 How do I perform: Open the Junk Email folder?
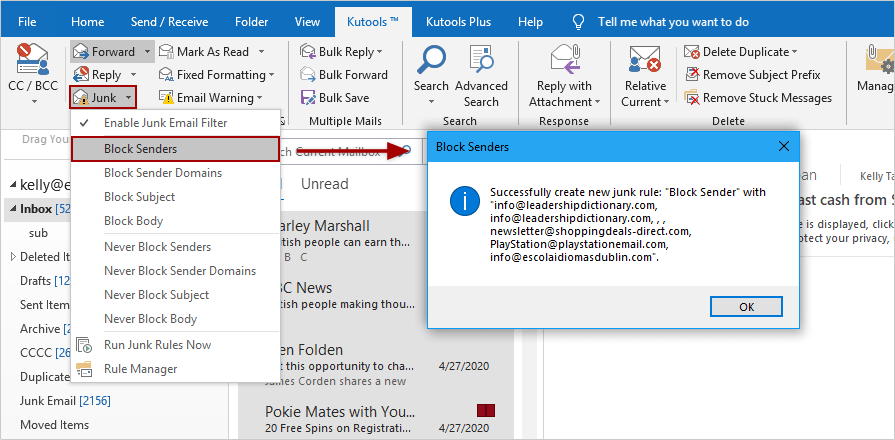pyautogui.click(x=65, y=401)
